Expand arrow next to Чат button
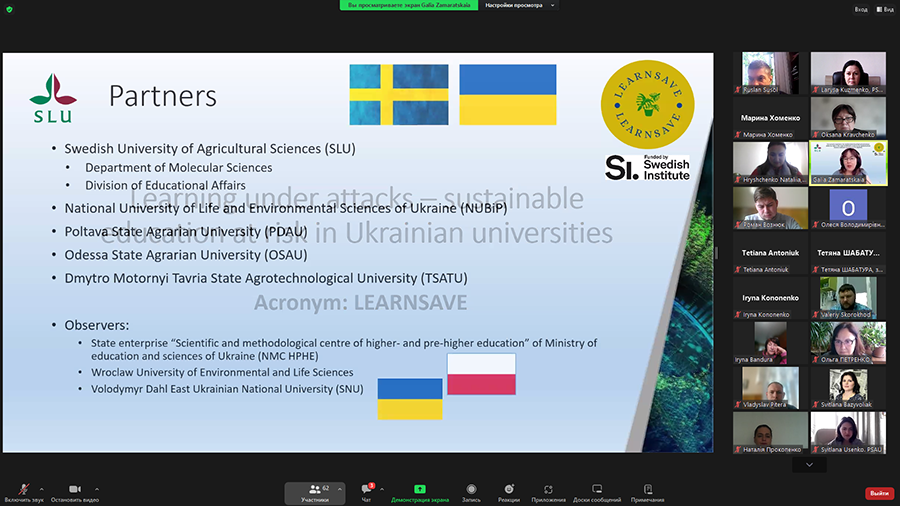The height and width of the screenshot is (506, 900). [x=382, y=489]
